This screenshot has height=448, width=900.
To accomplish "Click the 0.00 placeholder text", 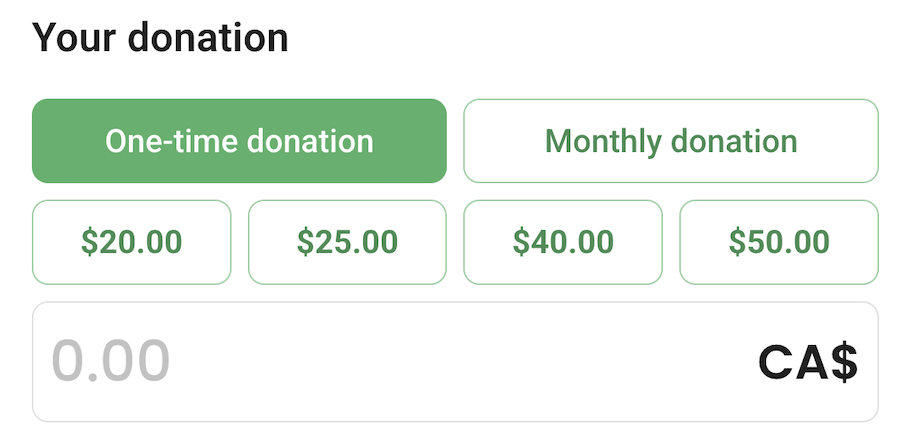I will coord(111,361).
